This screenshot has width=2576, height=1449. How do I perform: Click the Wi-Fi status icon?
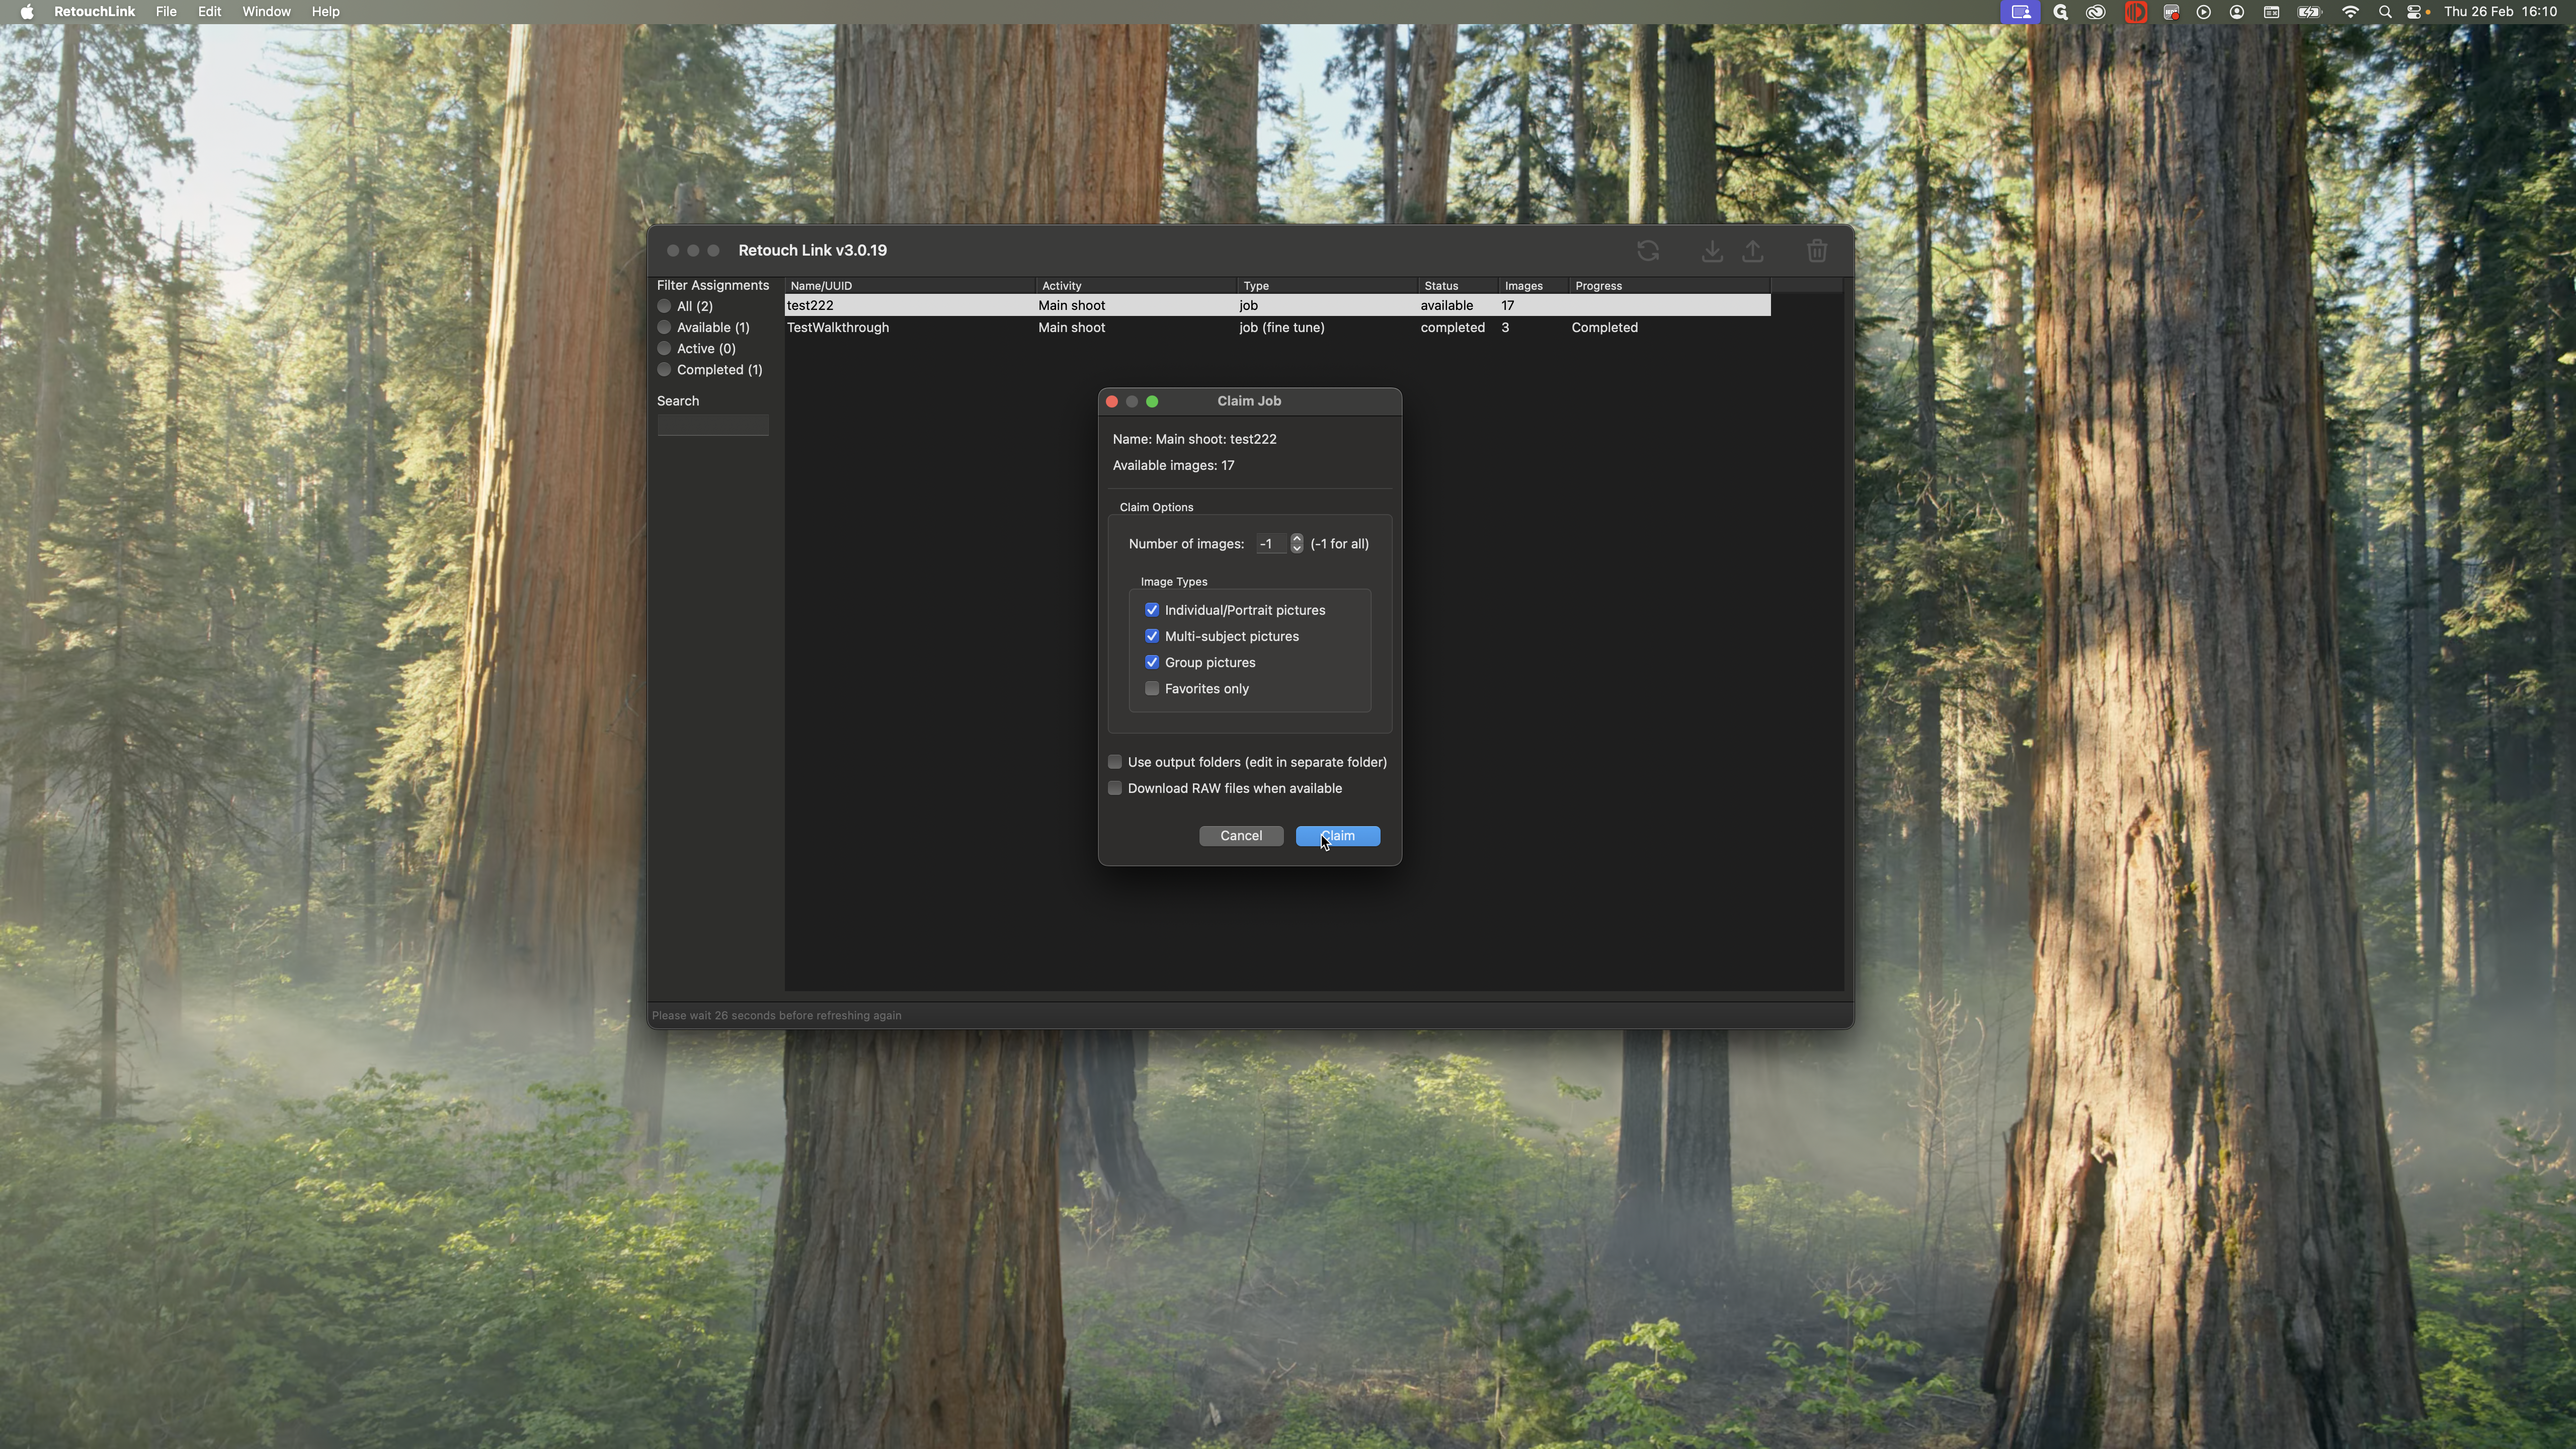[x=2350, y=12]
